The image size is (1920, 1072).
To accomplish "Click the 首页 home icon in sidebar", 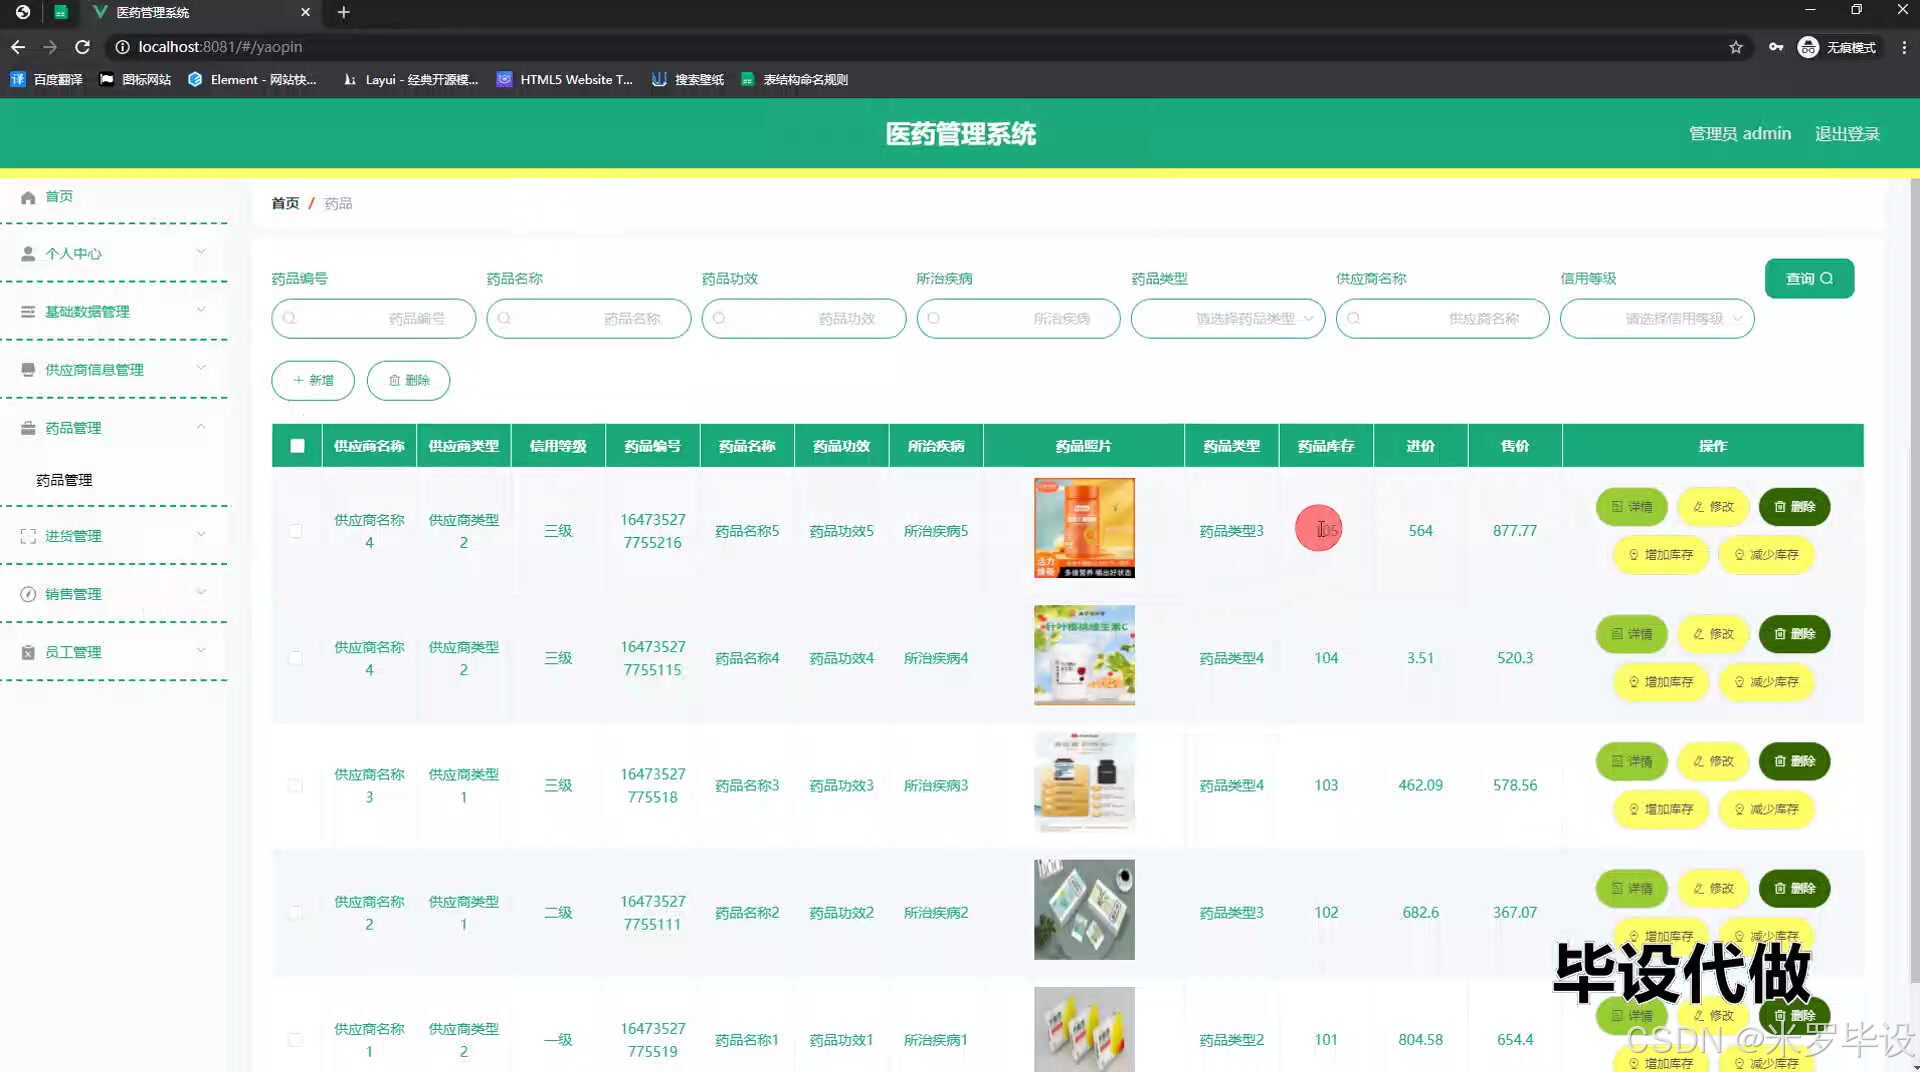I will click(x=28, y=197).
